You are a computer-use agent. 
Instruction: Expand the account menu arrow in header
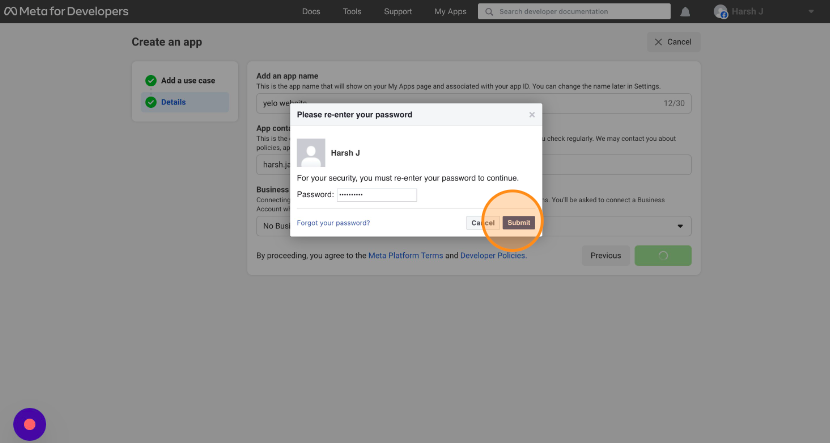point(810,12)
